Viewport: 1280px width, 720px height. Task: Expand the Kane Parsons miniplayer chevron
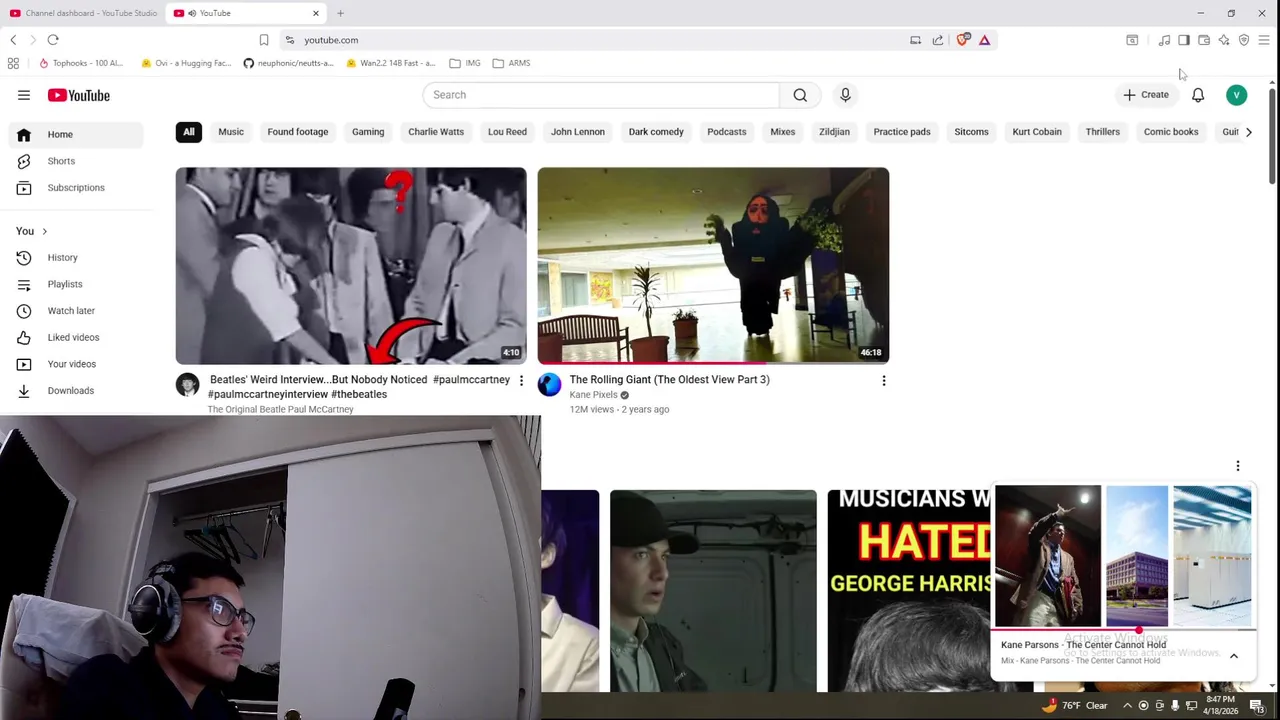tap(1234, 656)
